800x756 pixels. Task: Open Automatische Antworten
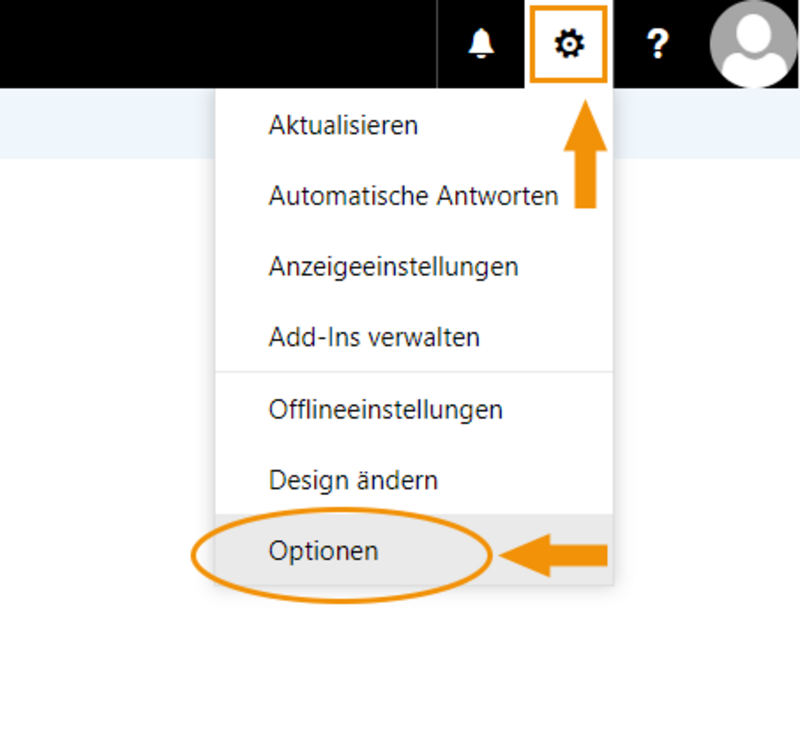pyautogui.click(x=414, y=196)
